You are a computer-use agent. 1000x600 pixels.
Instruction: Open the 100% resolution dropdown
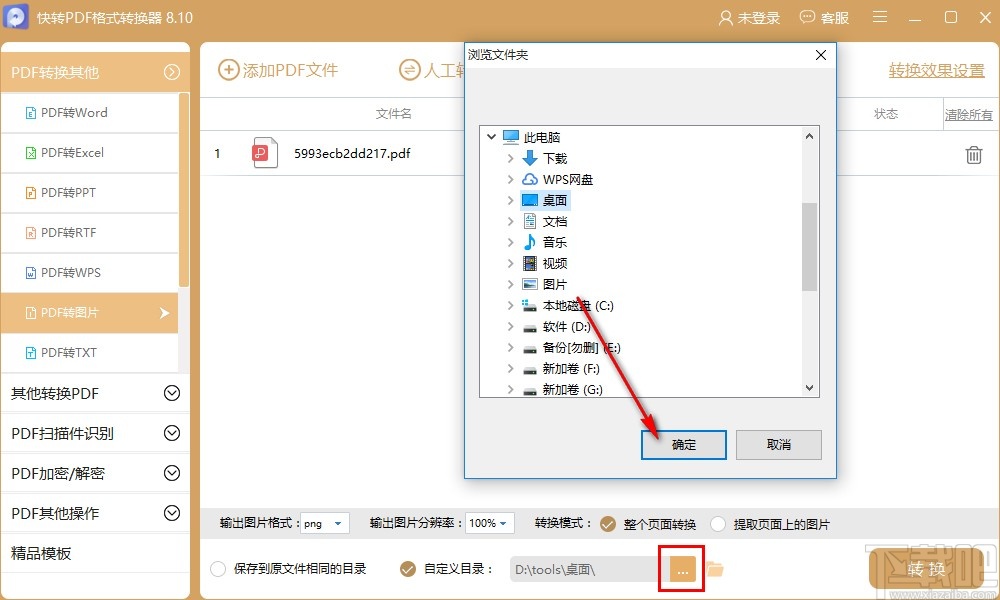pos(489,523)
